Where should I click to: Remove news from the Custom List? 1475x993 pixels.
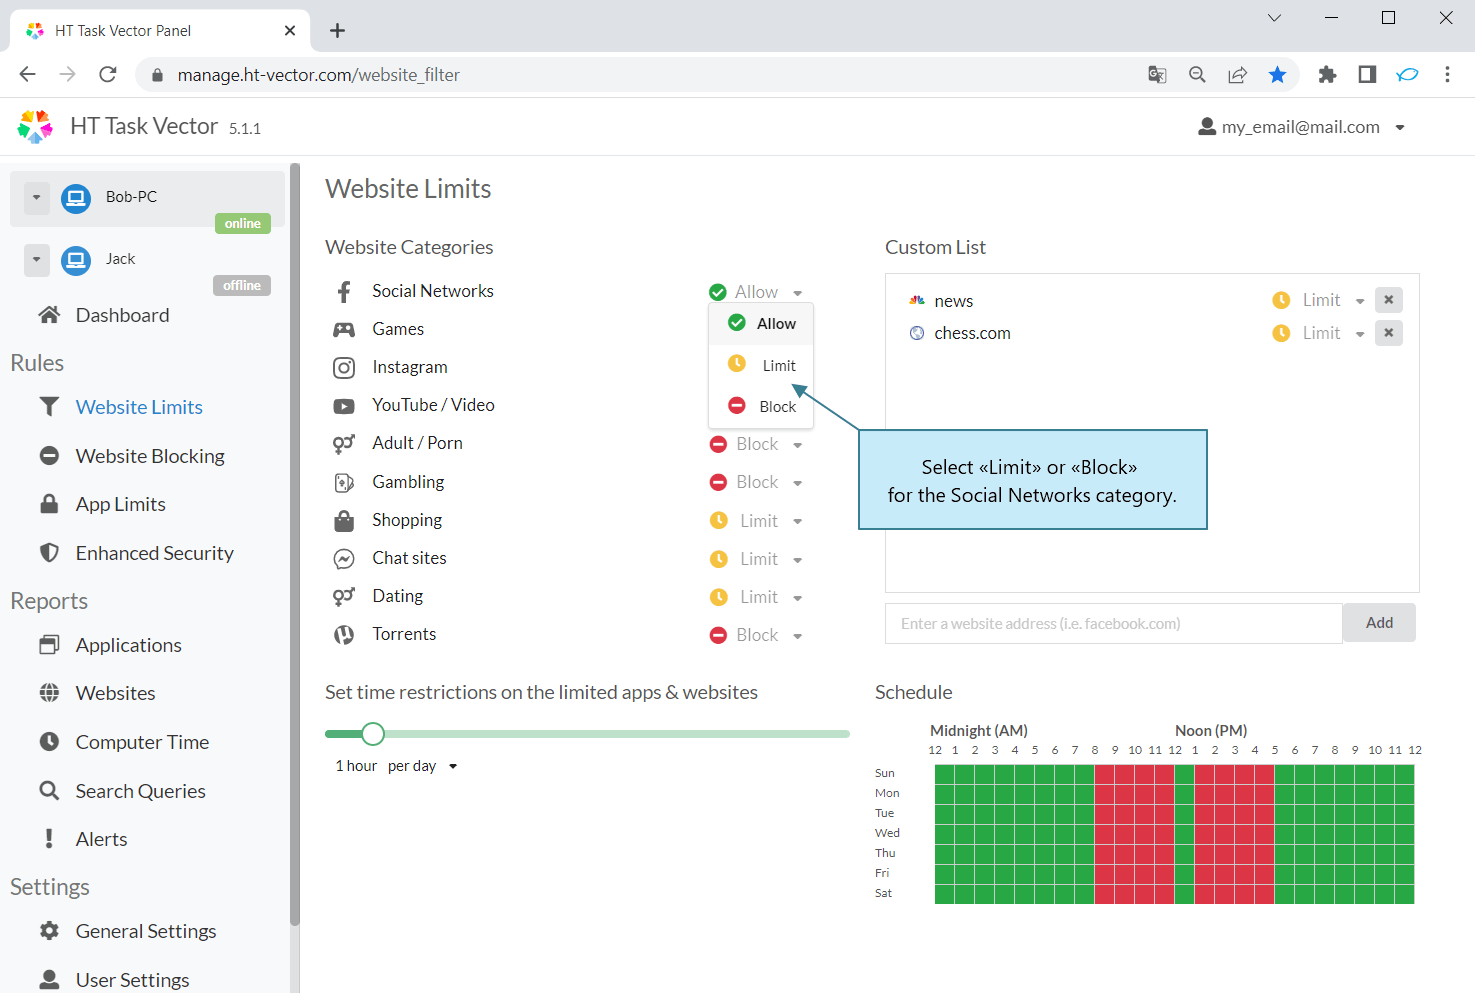point(1389,300)
